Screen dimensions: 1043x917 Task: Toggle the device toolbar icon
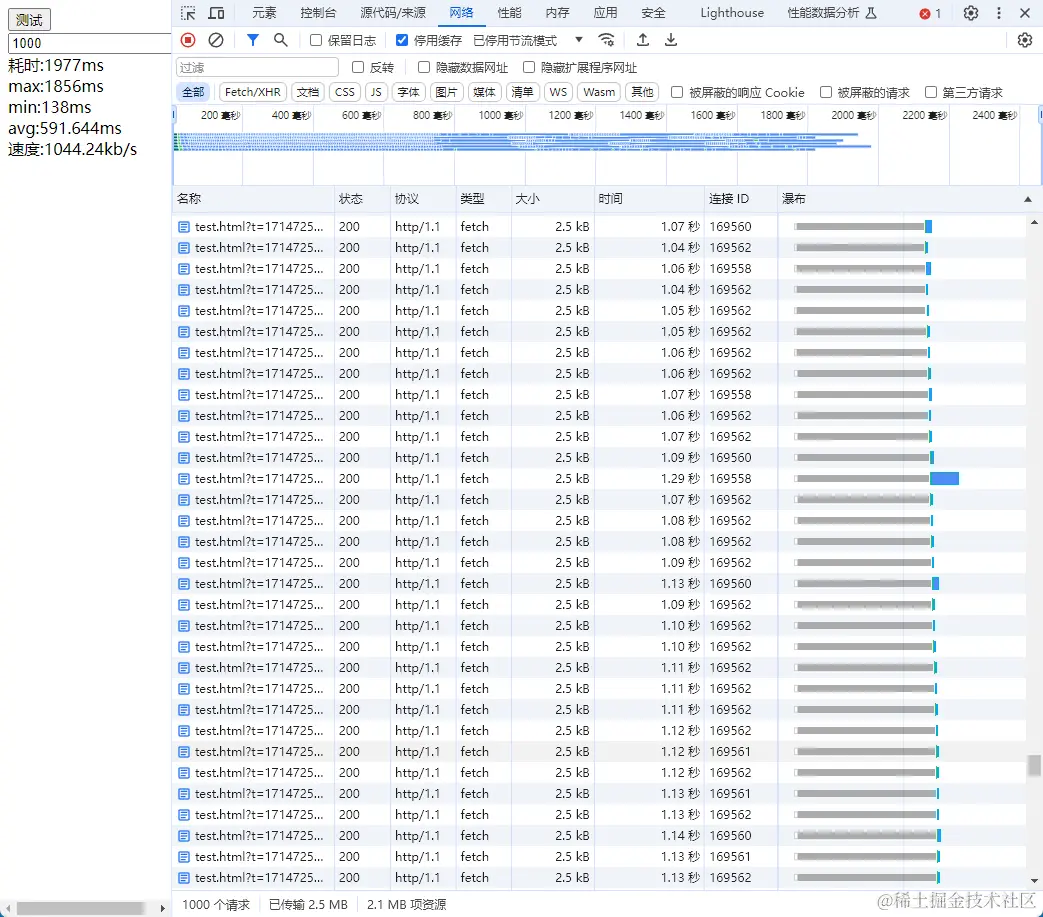coord(216,13)
